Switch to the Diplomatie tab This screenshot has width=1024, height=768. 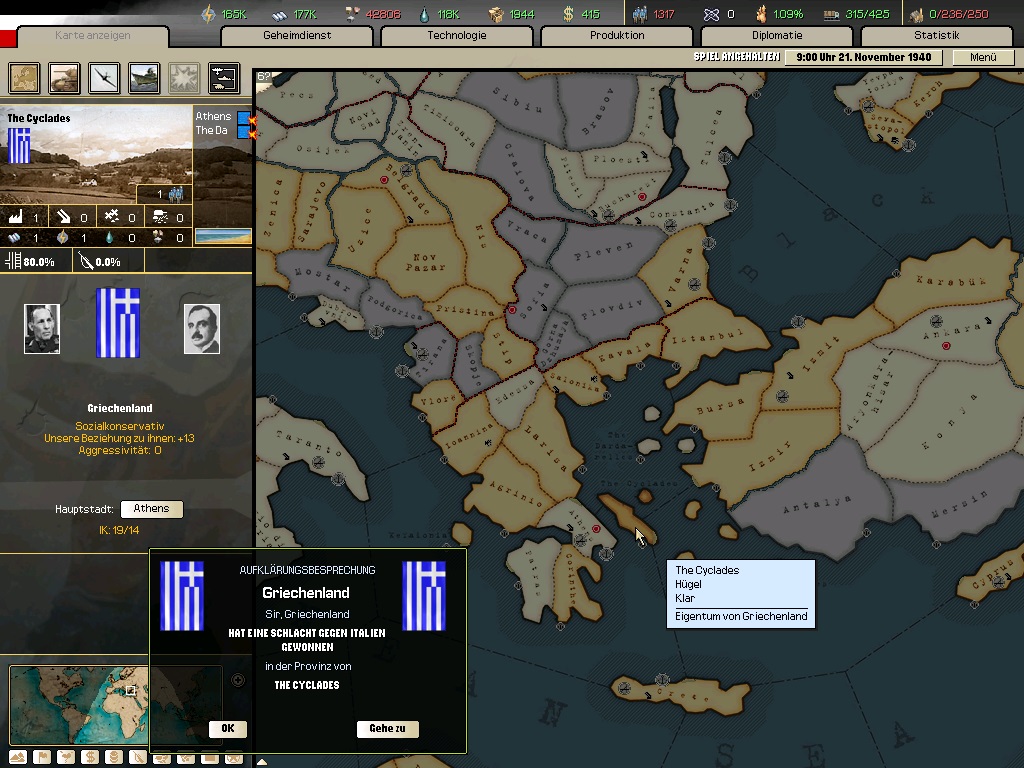[x=776, y=36]
